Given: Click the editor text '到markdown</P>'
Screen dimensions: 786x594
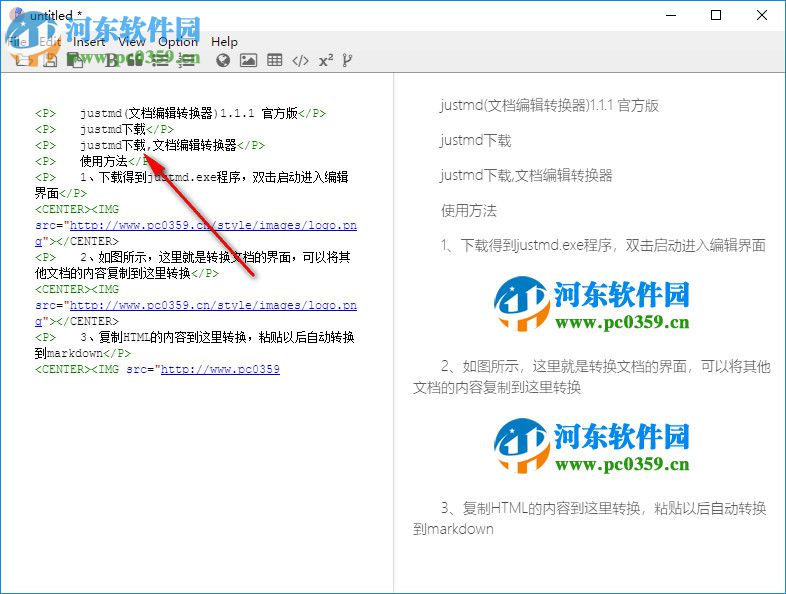Looking at the screenshot, I should (x=83, y=353).
